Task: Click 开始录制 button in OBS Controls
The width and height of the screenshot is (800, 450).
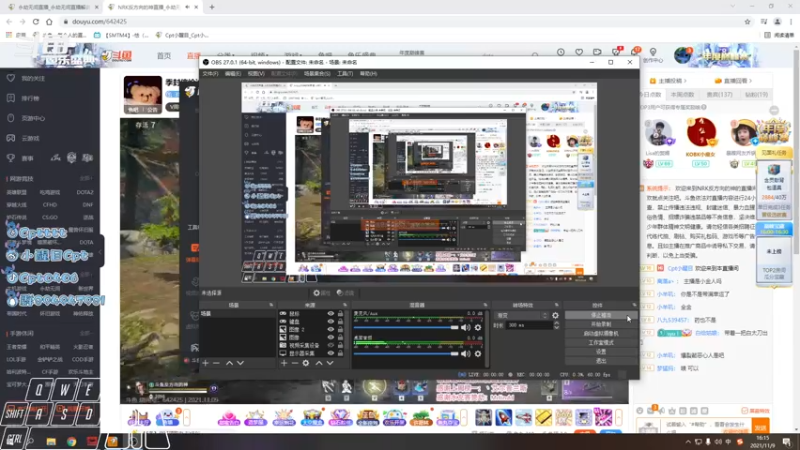Action: pyautogui.click(x=601, y=324)
